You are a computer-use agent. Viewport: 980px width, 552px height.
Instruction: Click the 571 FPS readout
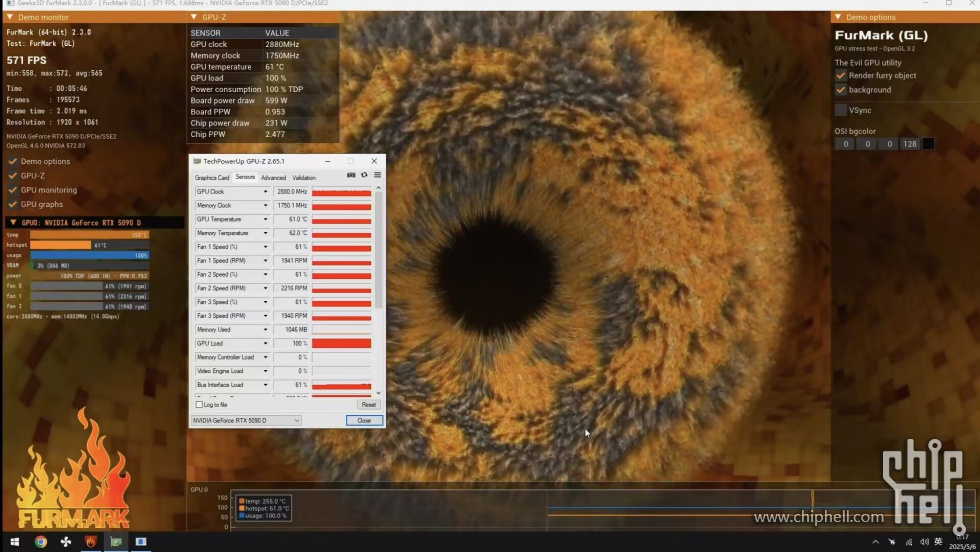click(27, 61)
